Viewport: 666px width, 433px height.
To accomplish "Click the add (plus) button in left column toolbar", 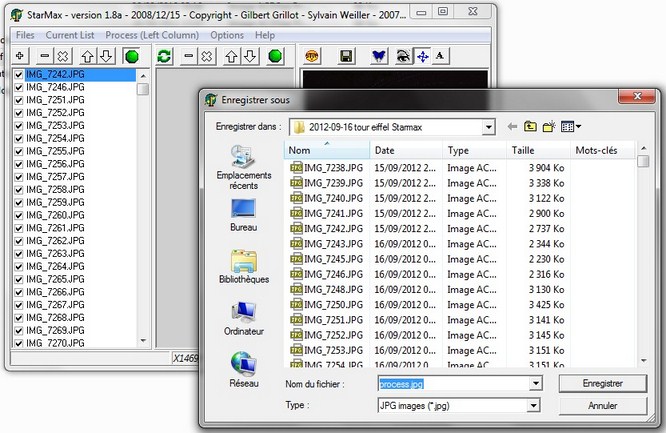I will [x=20, y=56].
